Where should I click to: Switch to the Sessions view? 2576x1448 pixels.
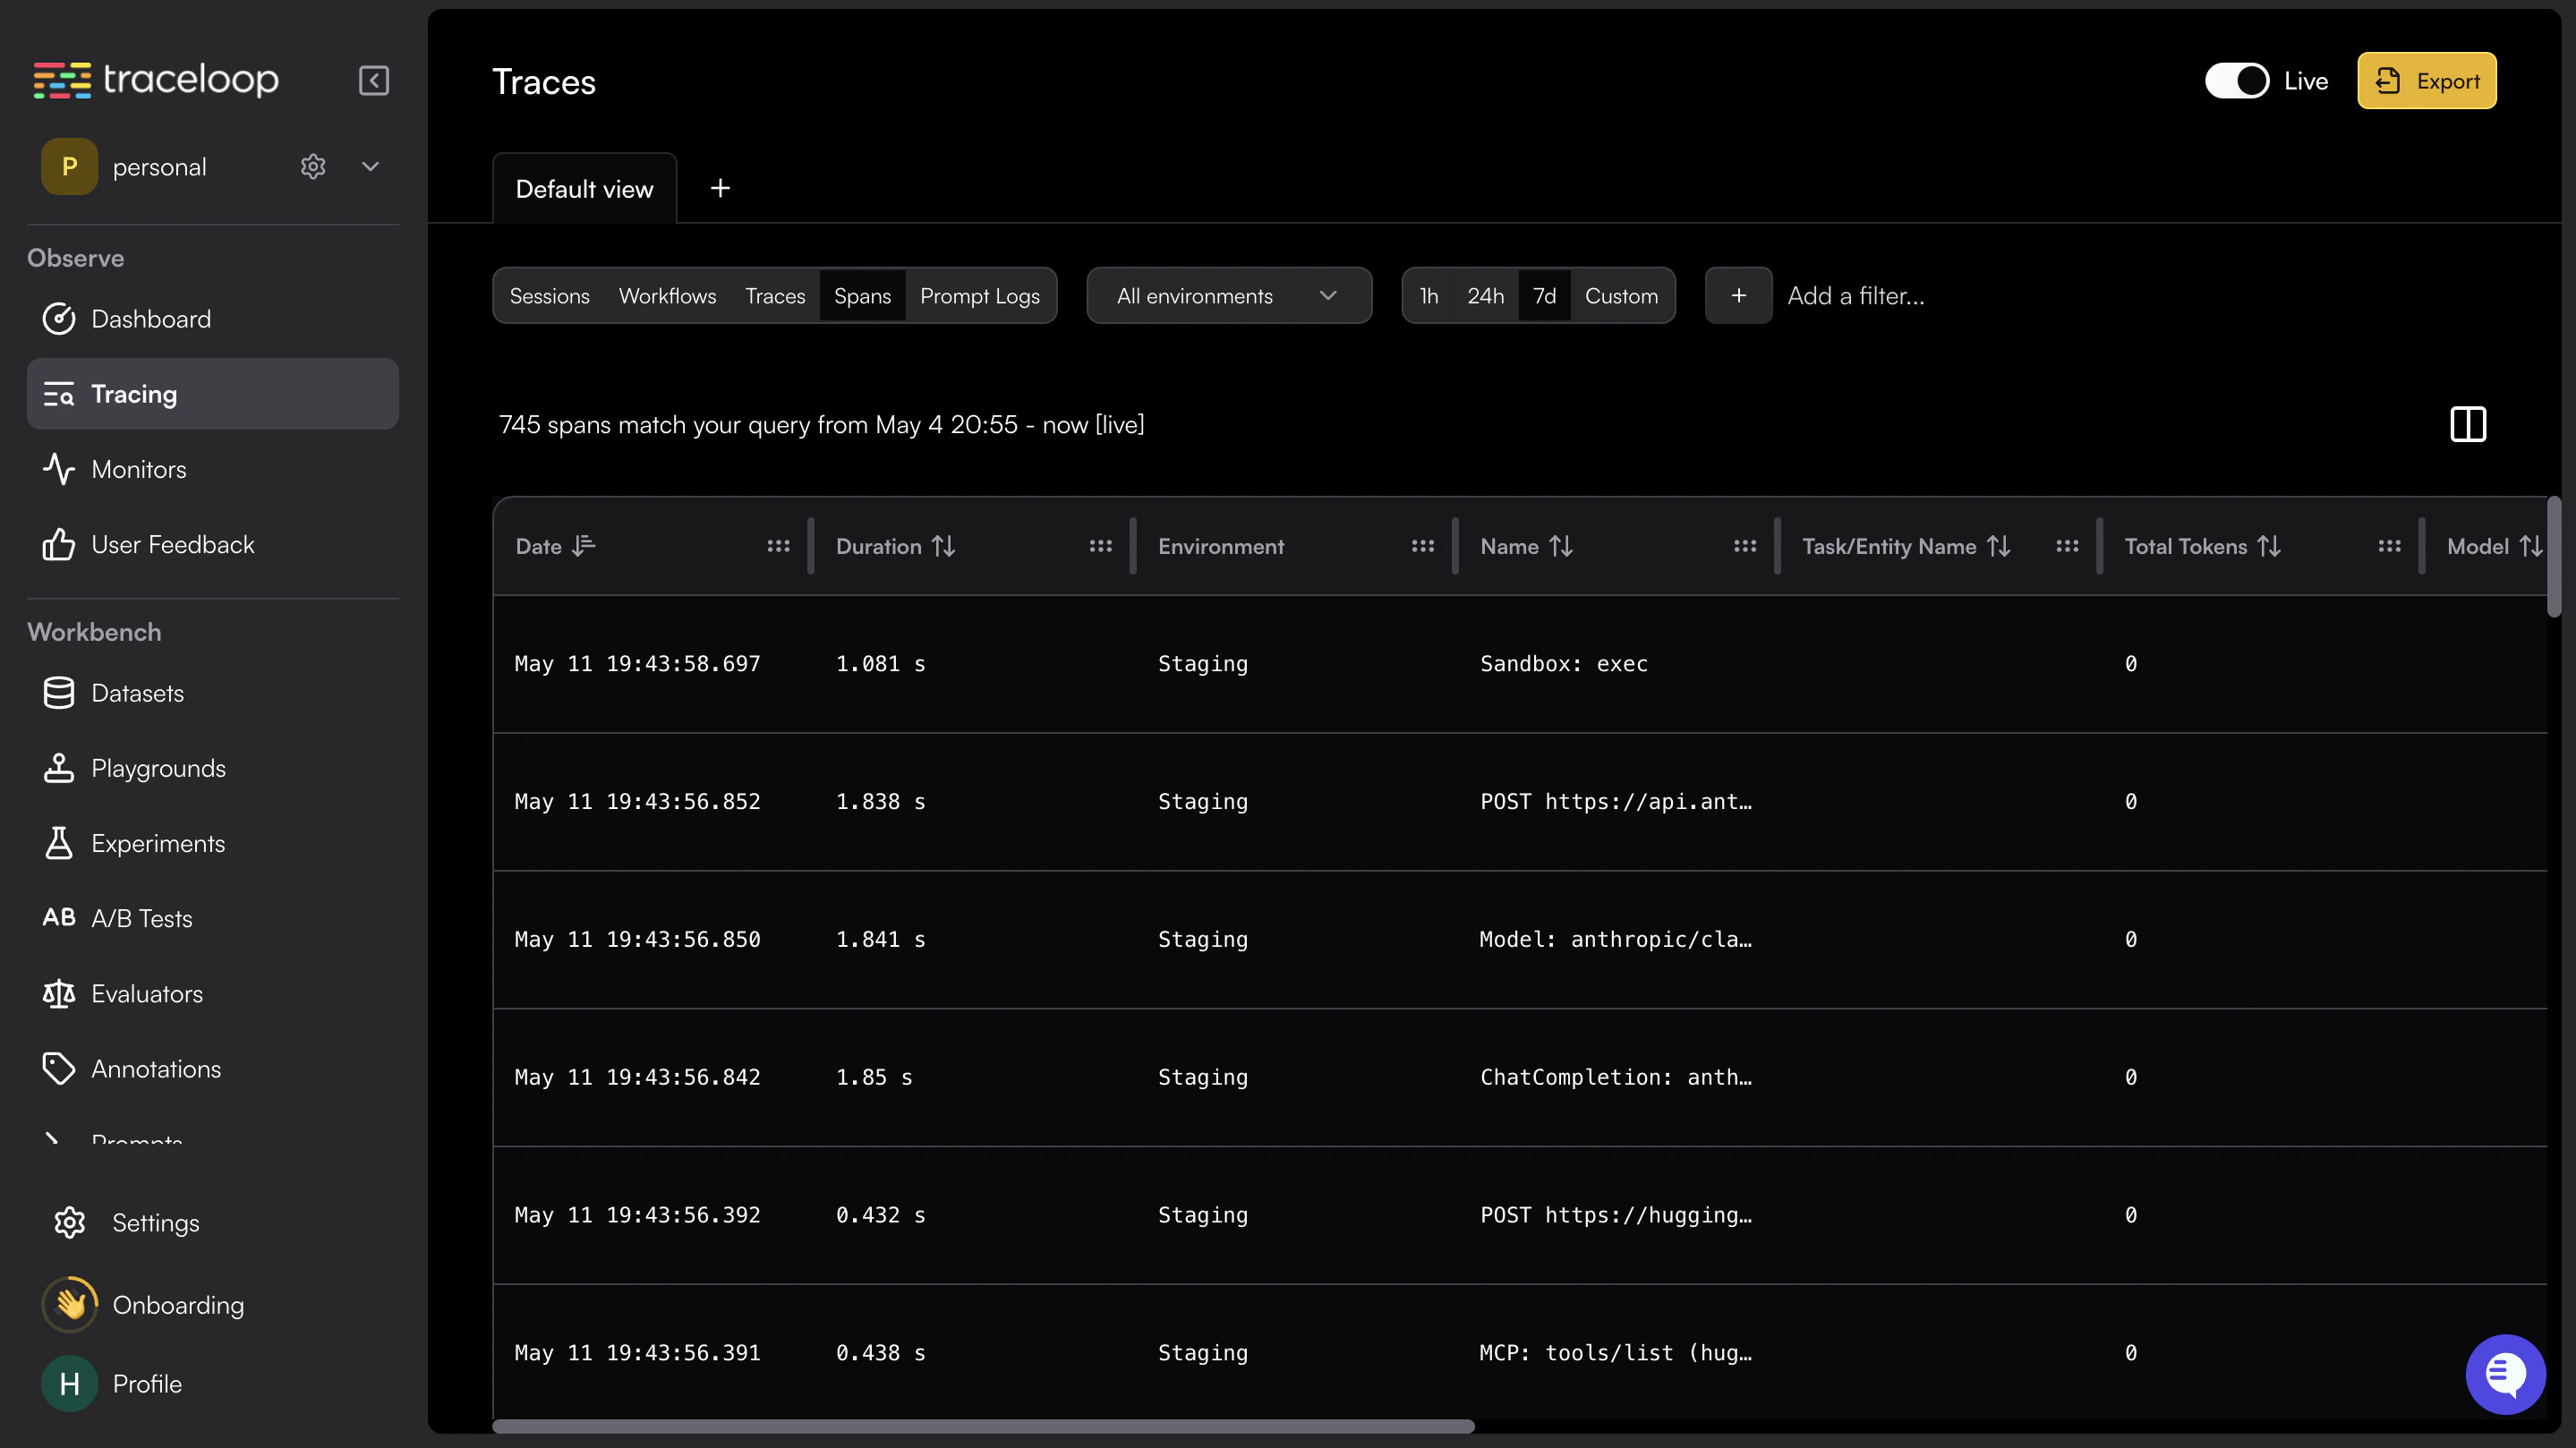pos(549,296)
